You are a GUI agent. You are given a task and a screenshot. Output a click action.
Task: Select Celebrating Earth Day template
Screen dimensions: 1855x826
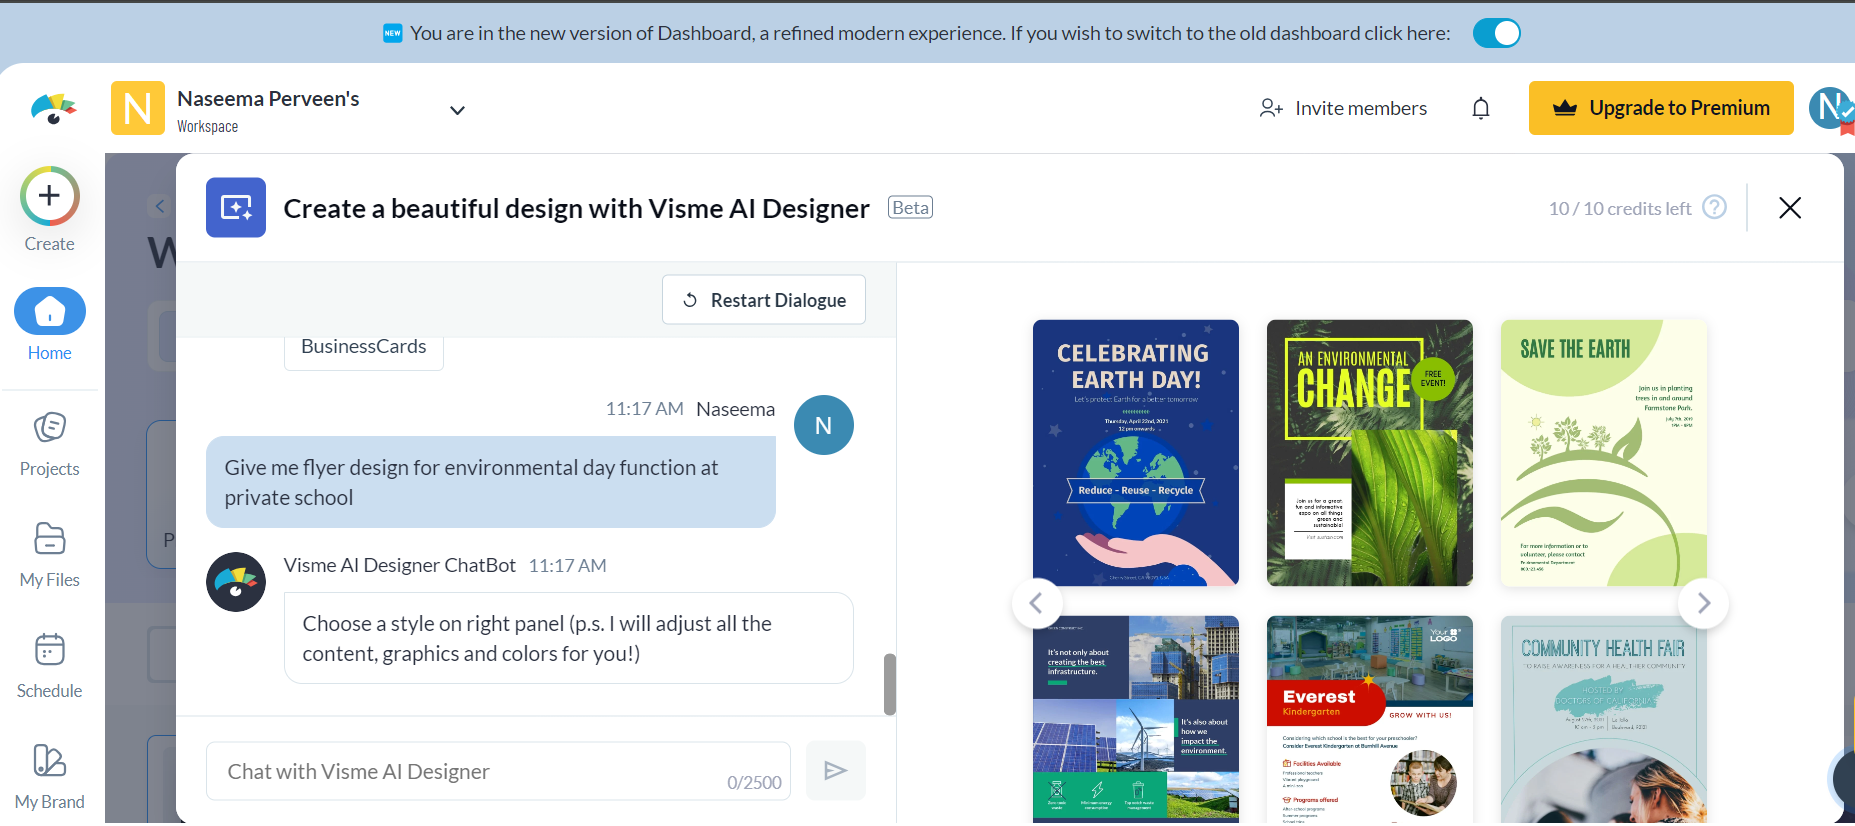(1136, 453)
